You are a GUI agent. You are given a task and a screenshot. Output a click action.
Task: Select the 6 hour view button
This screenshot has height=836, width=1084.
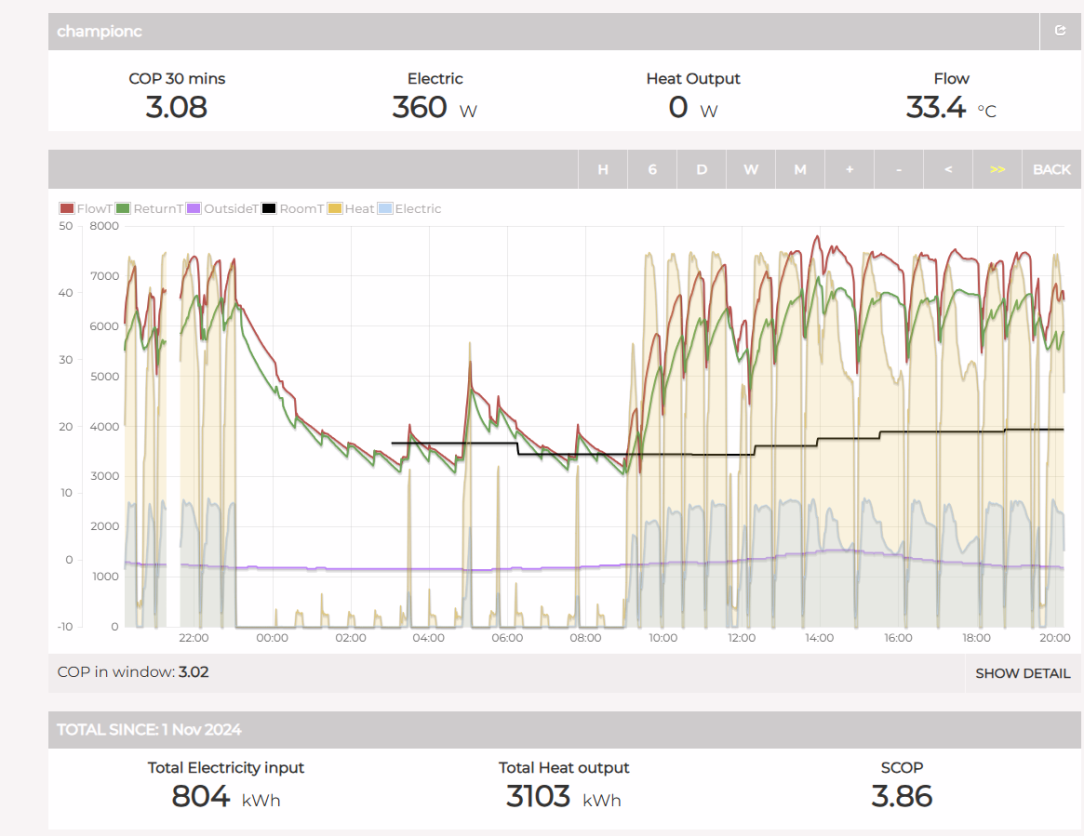(652, 169)
